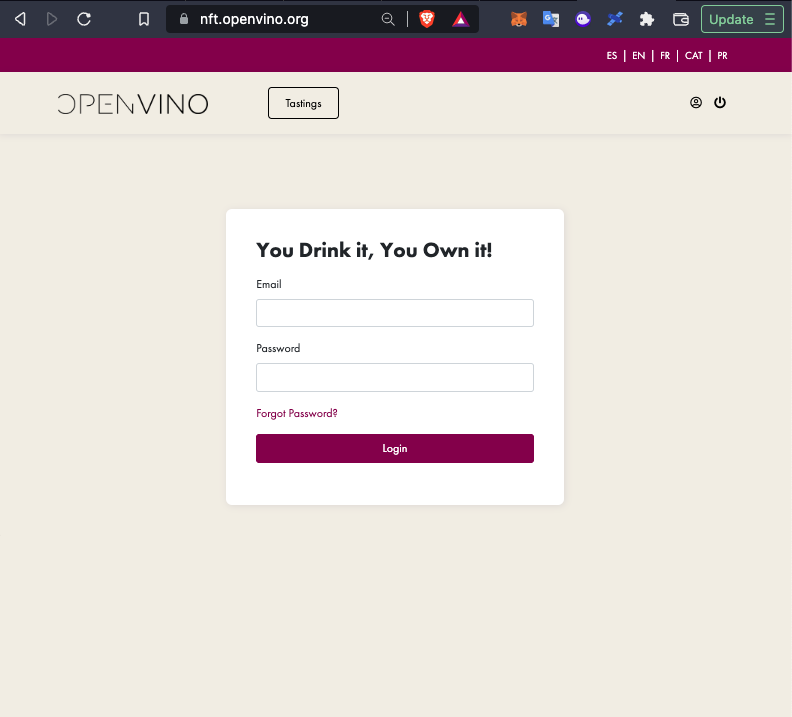Viewport: 792px width, 717px height.
Task: Open the purple ghost wallet extension
Action: pos(583,19)
